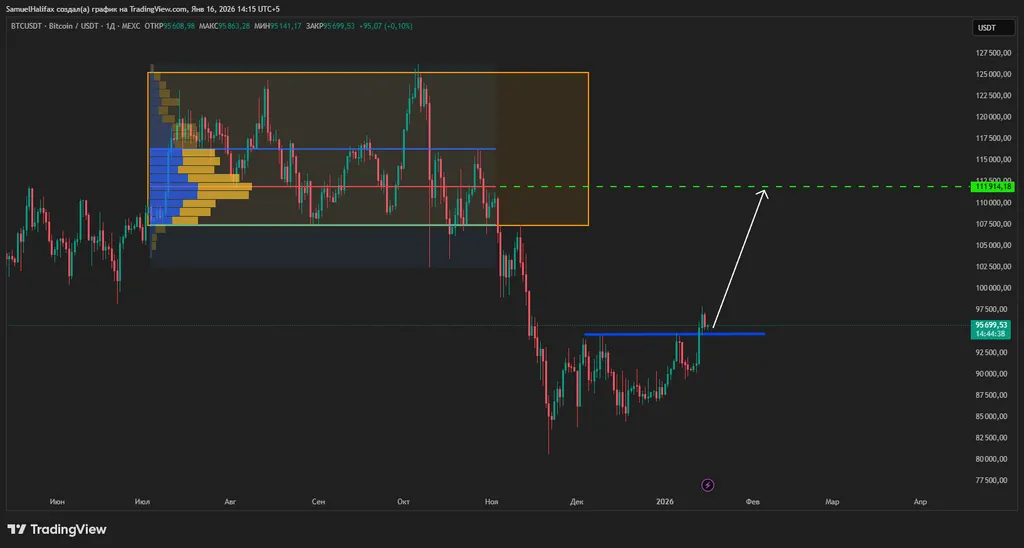Click the 'Апр' label on time axis
The image size is (1024, 548).
[921, 500]
